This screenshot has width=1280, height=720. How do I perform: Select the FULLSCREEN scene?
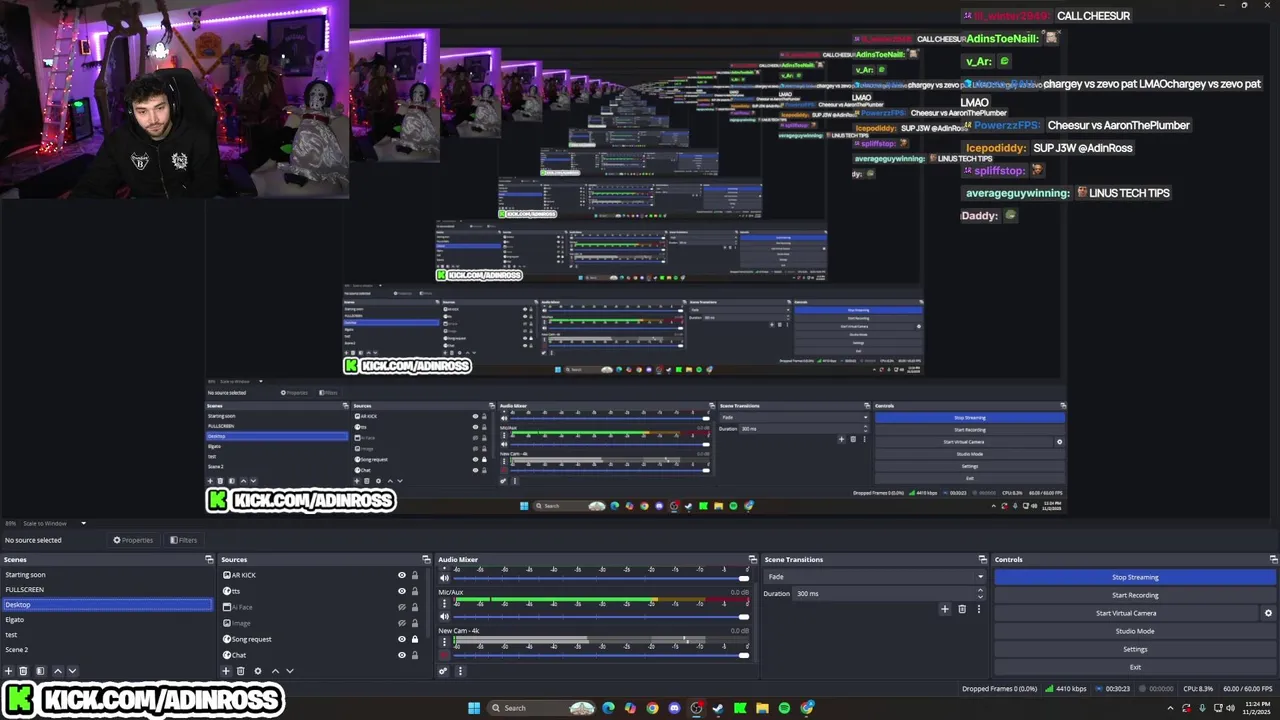coord(106,590)
